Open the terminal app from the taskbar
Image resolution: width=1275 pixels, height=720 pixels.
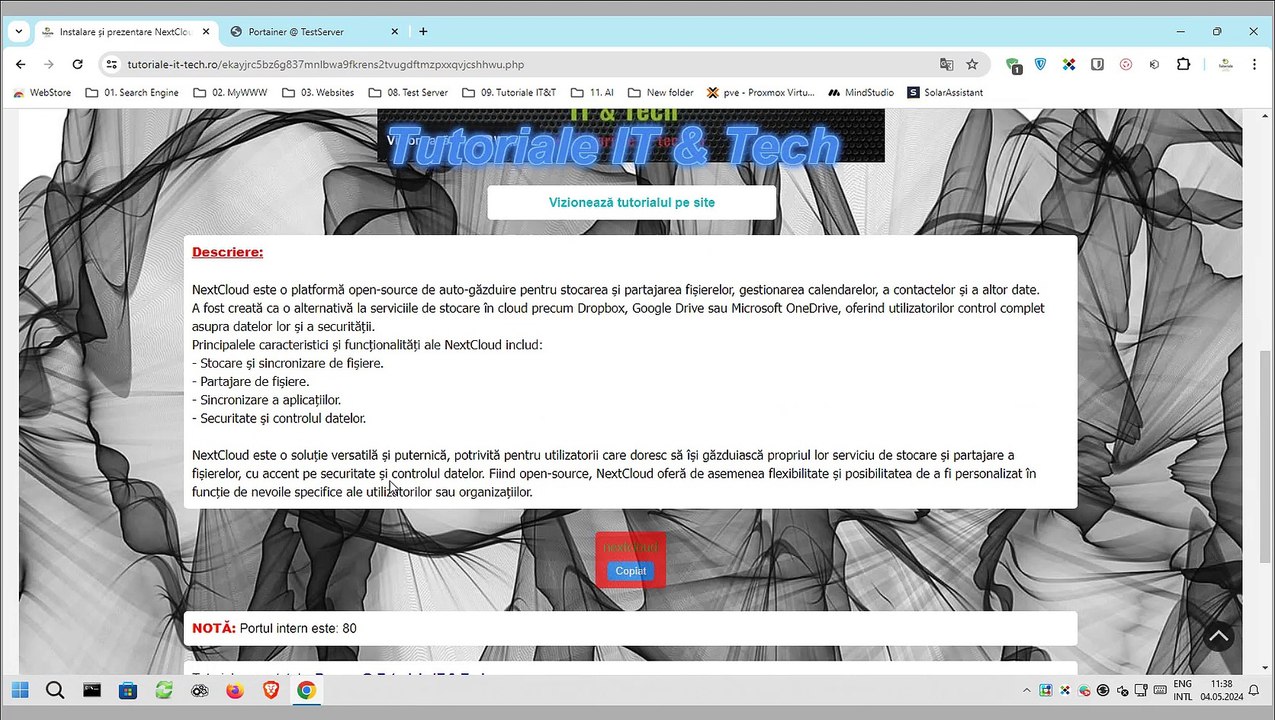(91, 690)
